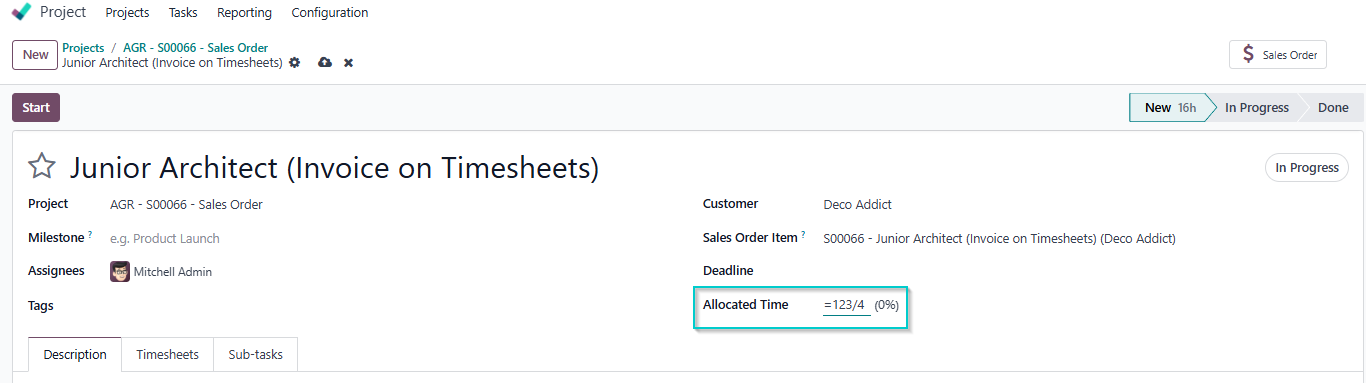This screenshot has width=1366, height=383.
Task: Click Mitchell Admin avatar in Assignees
Action: pyautogui.click(x=120, y=271)
